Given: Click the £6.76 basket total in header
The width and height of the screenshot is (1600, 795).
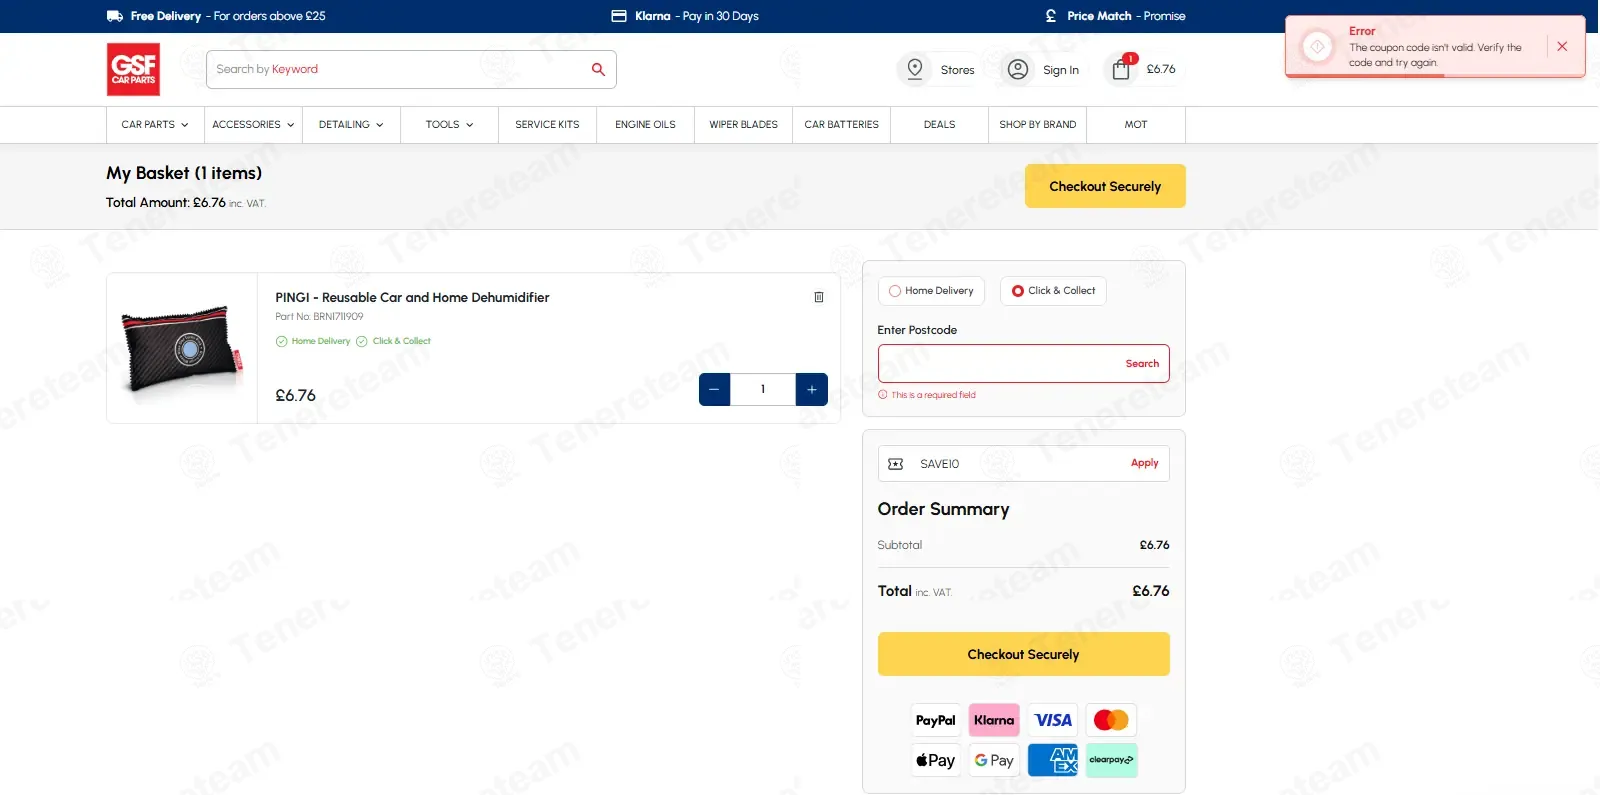Looking at the screenshot, I should (1161, 69).
